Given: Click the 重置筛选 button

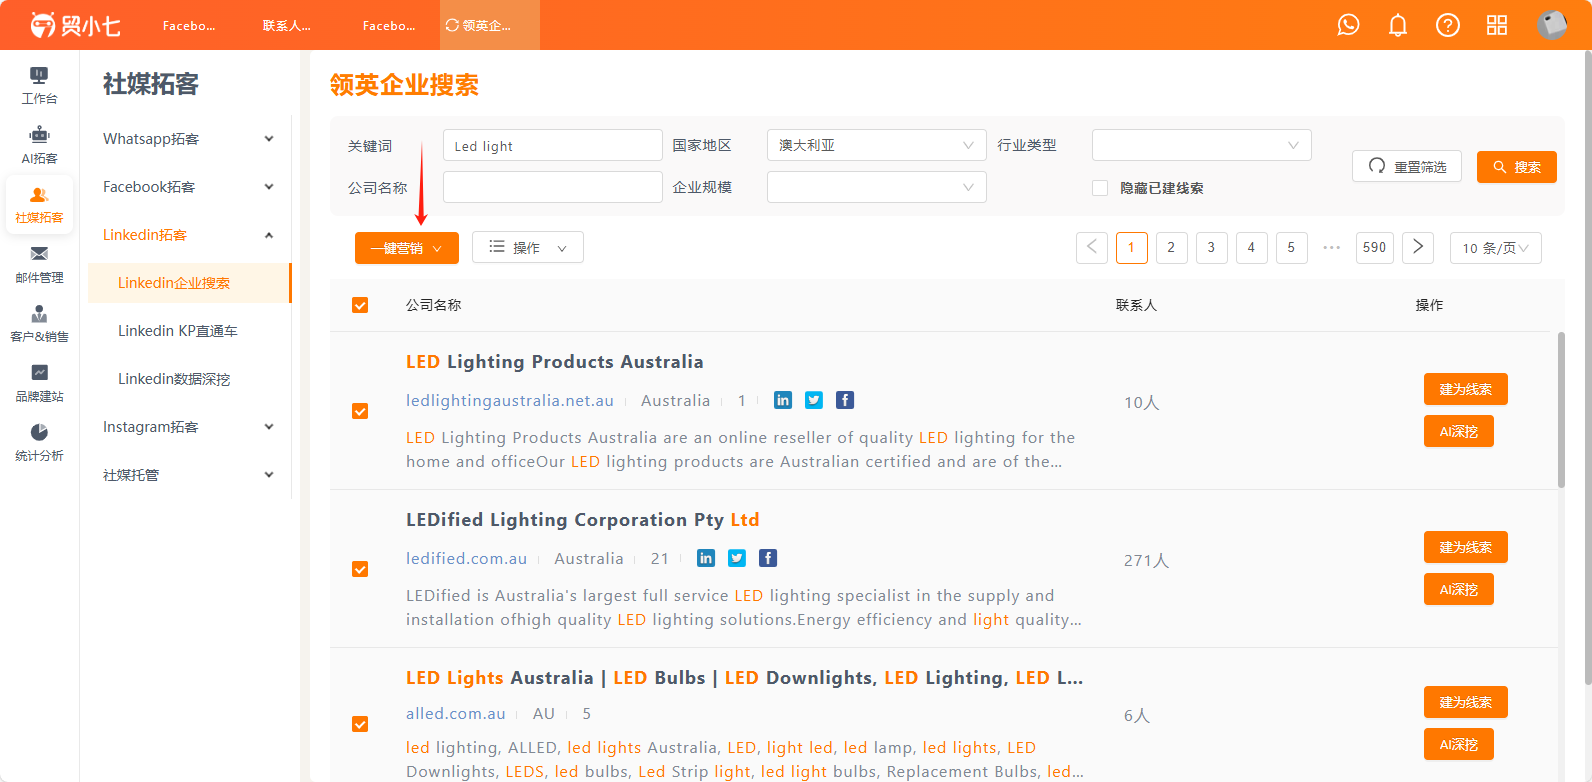Looking at the screenshot, I should point(1407,166).
